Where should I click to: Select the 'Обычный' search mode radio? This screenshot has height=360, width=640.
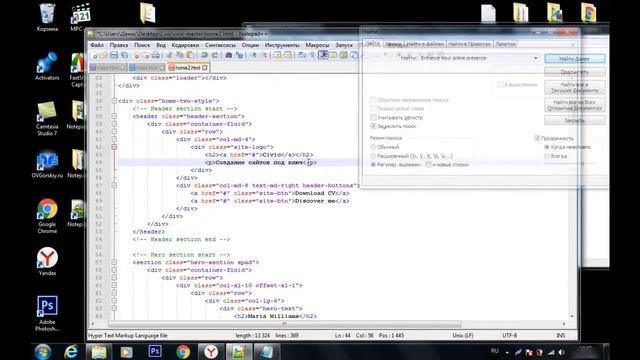pyautogui.click(x=373, y=147)
